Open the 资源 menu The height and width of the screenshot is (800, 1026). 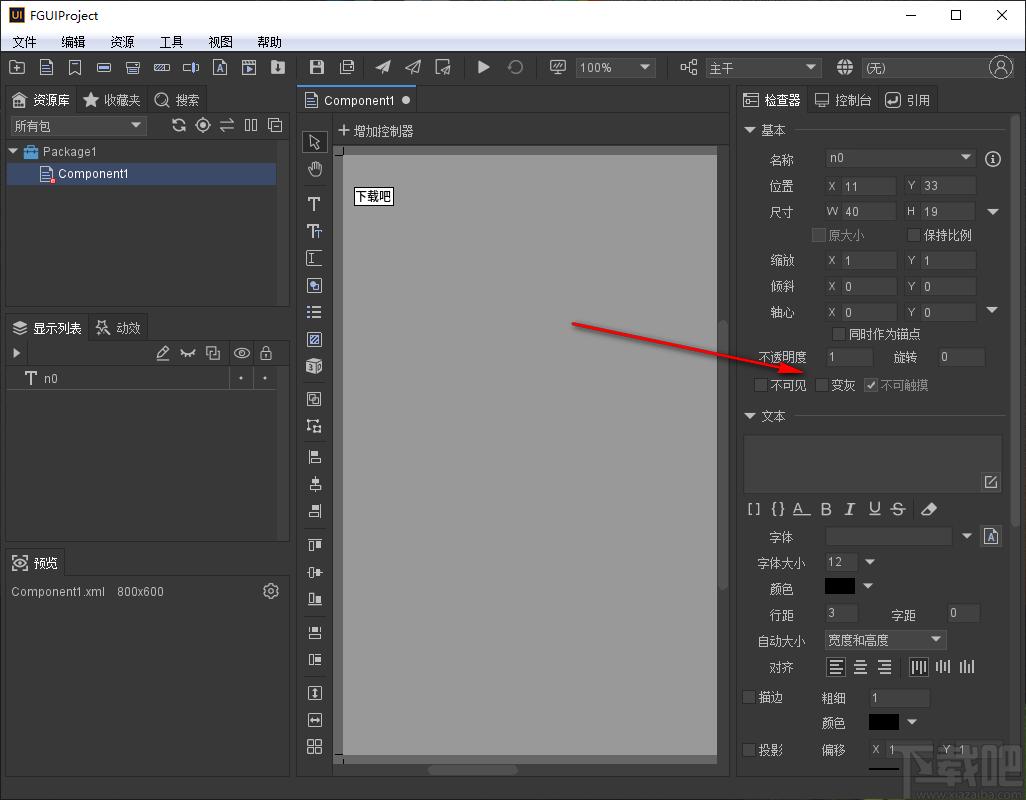(122, 42)
